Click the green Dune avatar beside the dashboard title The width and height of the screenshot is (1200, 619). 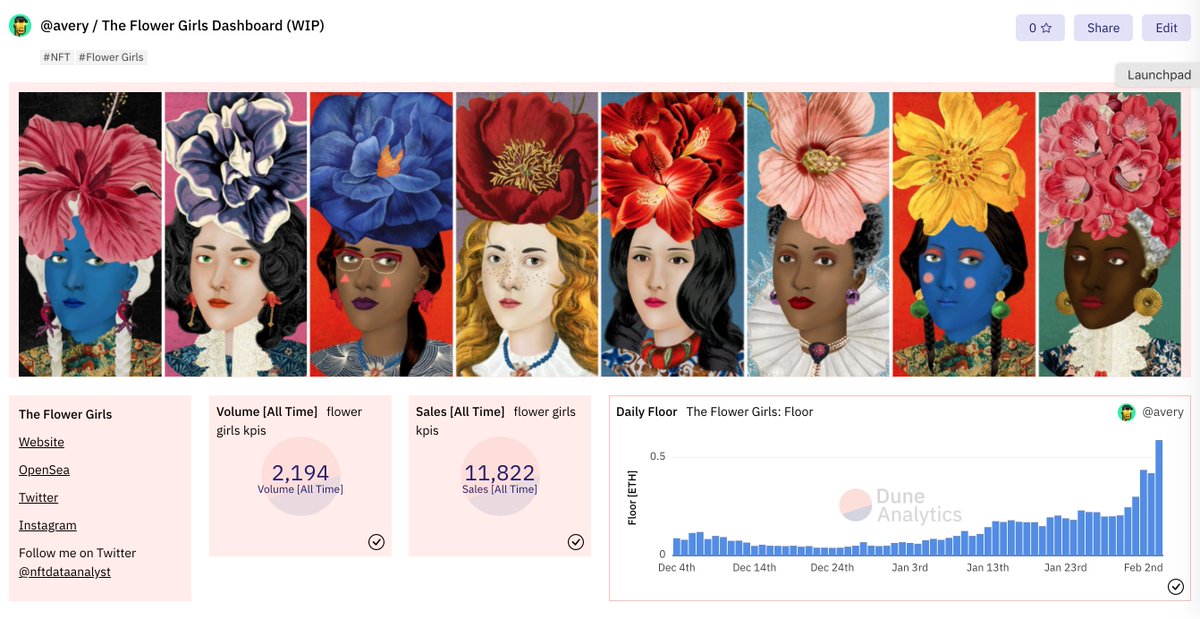tap(20, 25)
